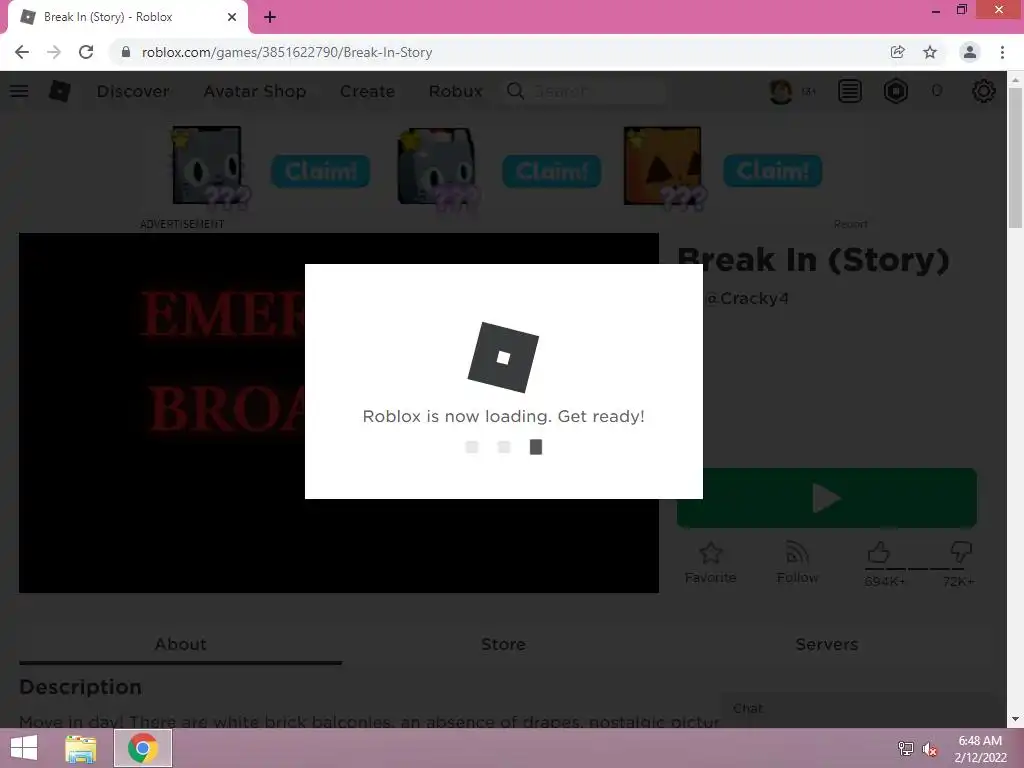
Task: Click the network tray icon
Action: coord(906,749)
